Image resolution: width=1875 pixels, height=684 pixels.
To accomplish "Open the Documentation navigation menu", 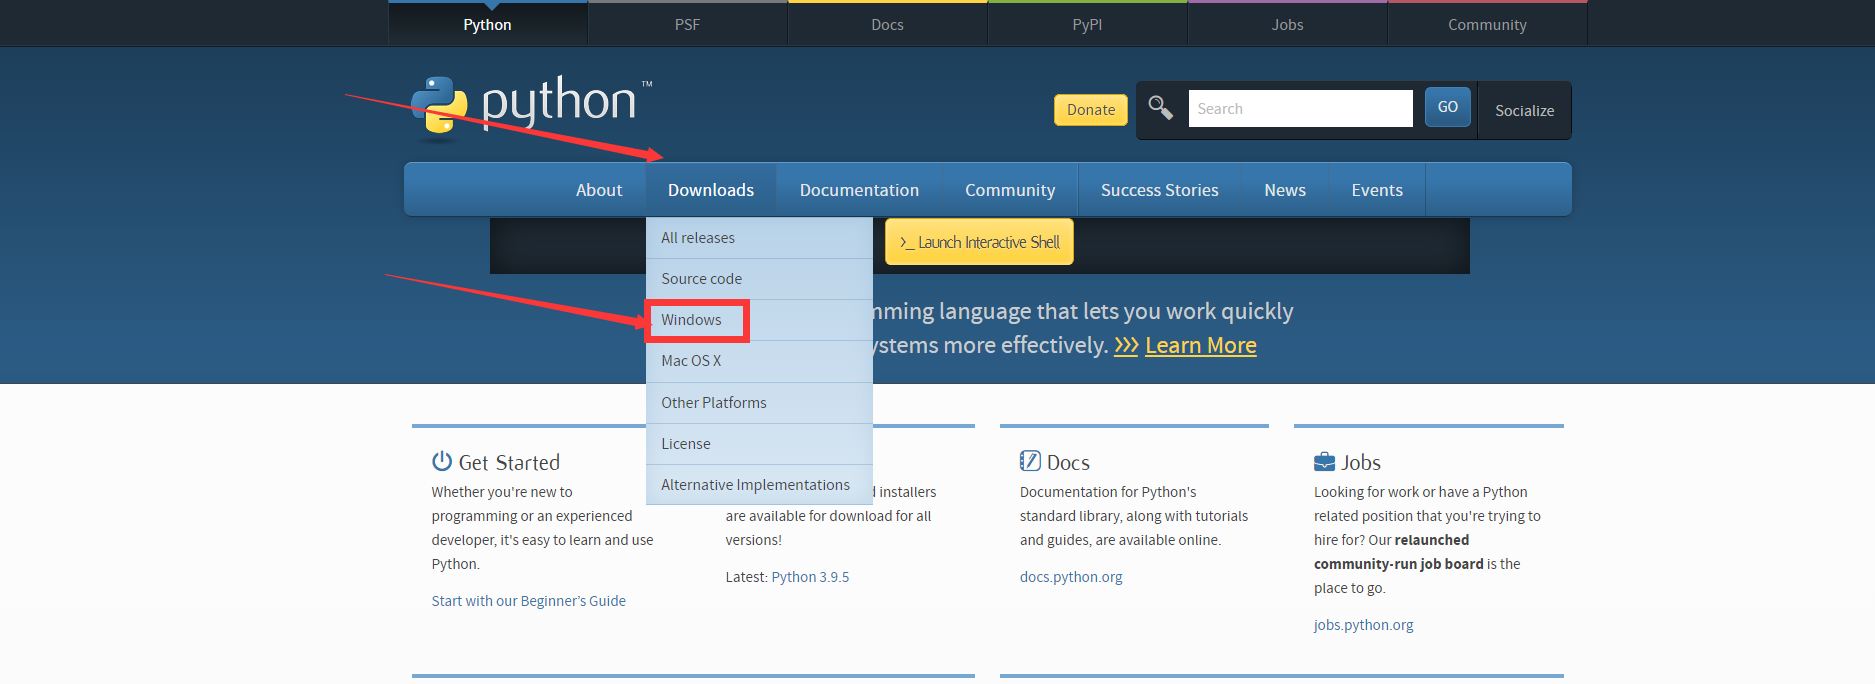I will pos(859,190).
